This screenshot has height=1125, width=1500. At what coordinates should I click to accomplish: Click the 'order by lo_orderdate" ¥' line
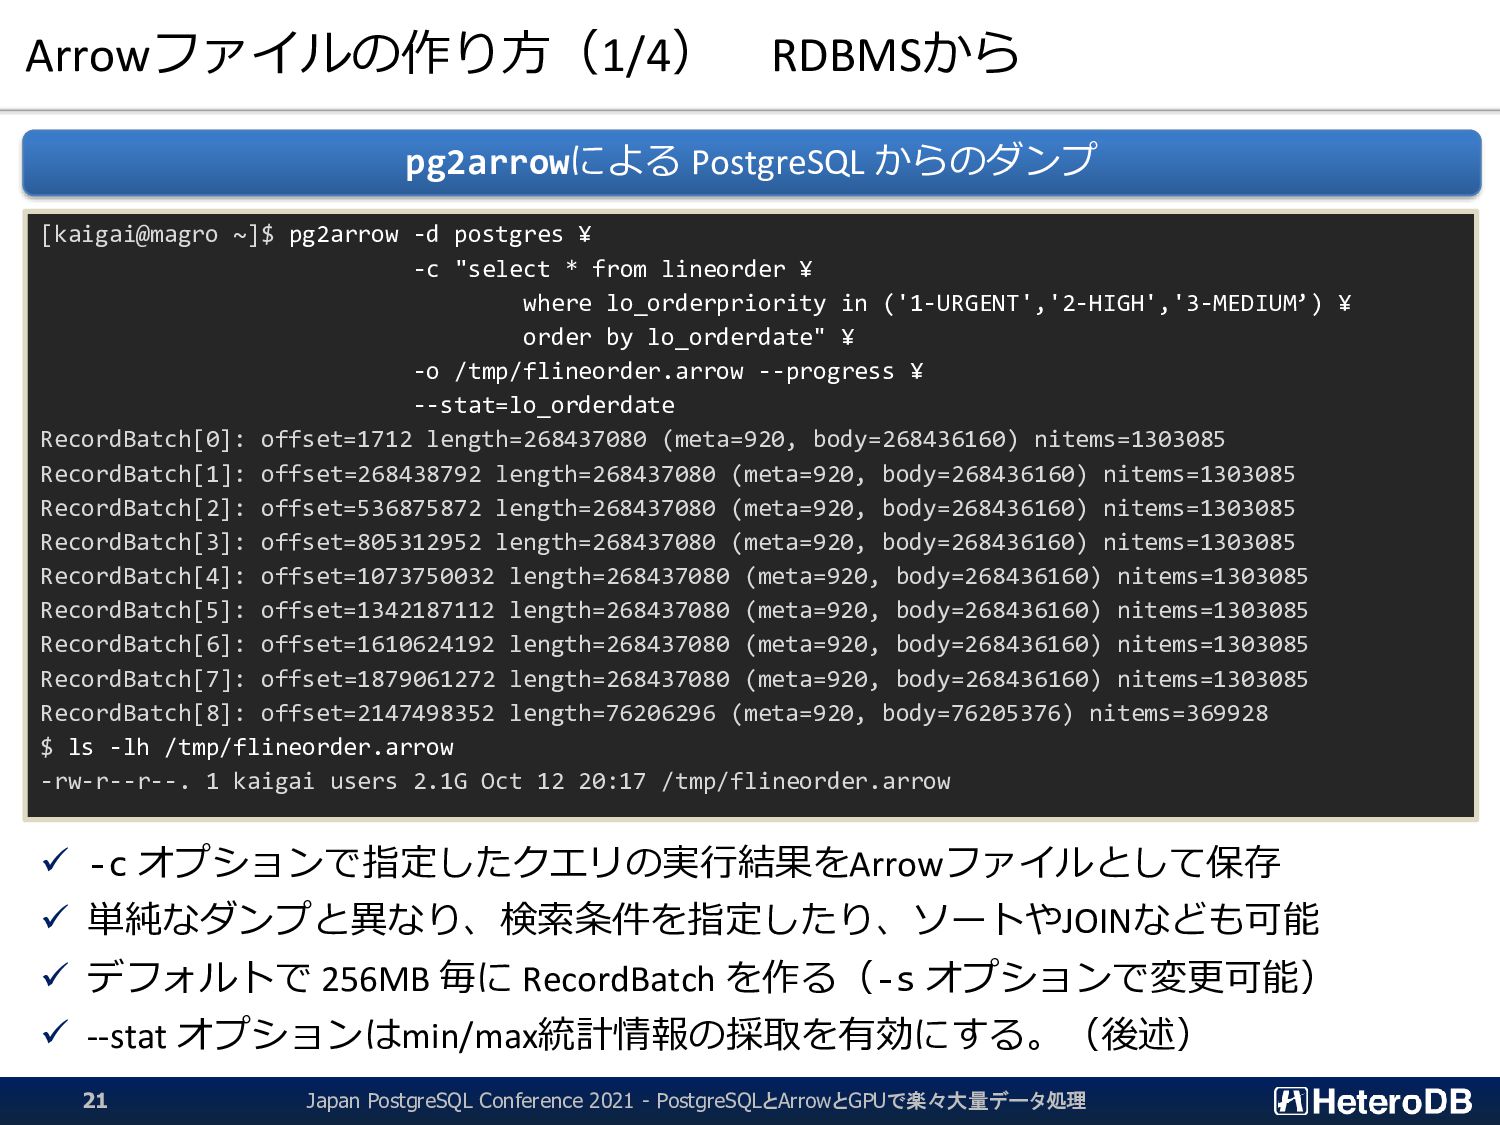[688, 337]
